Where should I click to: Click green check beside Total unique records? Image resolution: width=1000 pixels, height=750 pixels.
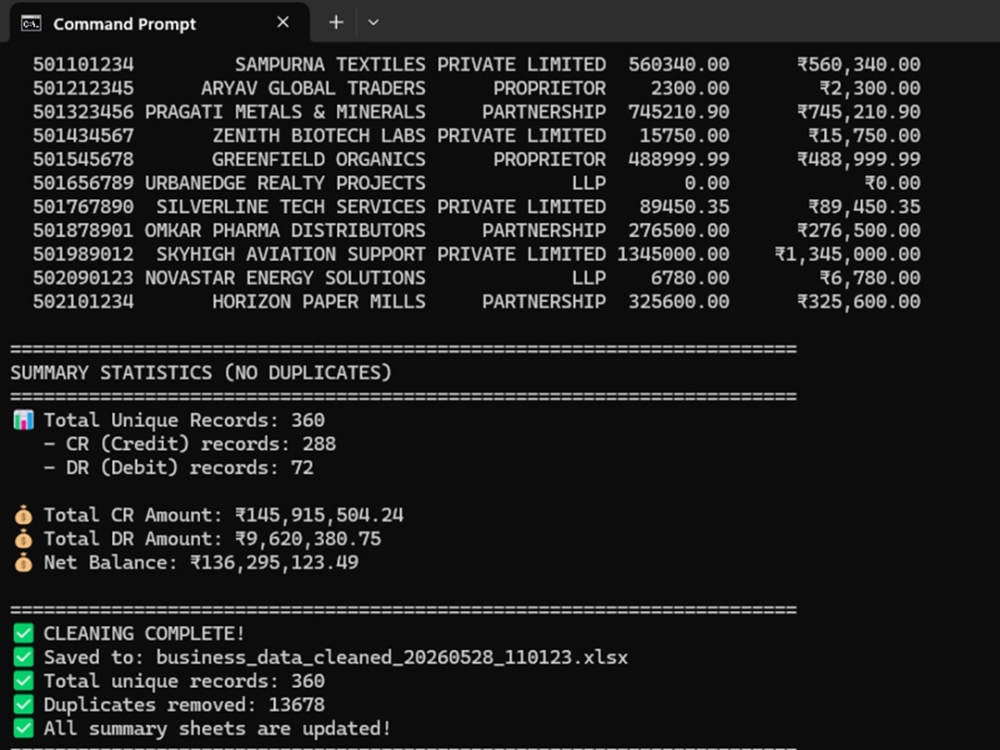coord(24,681)
